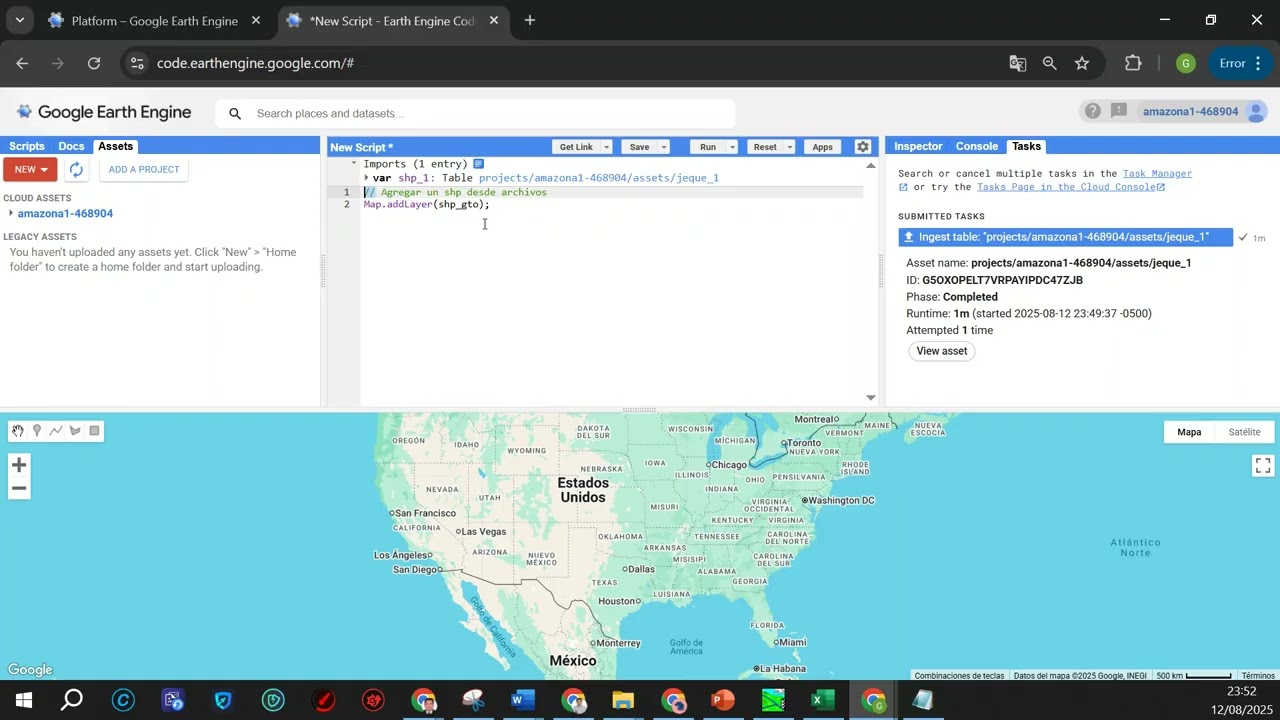Click the Save button

[639, 147]
